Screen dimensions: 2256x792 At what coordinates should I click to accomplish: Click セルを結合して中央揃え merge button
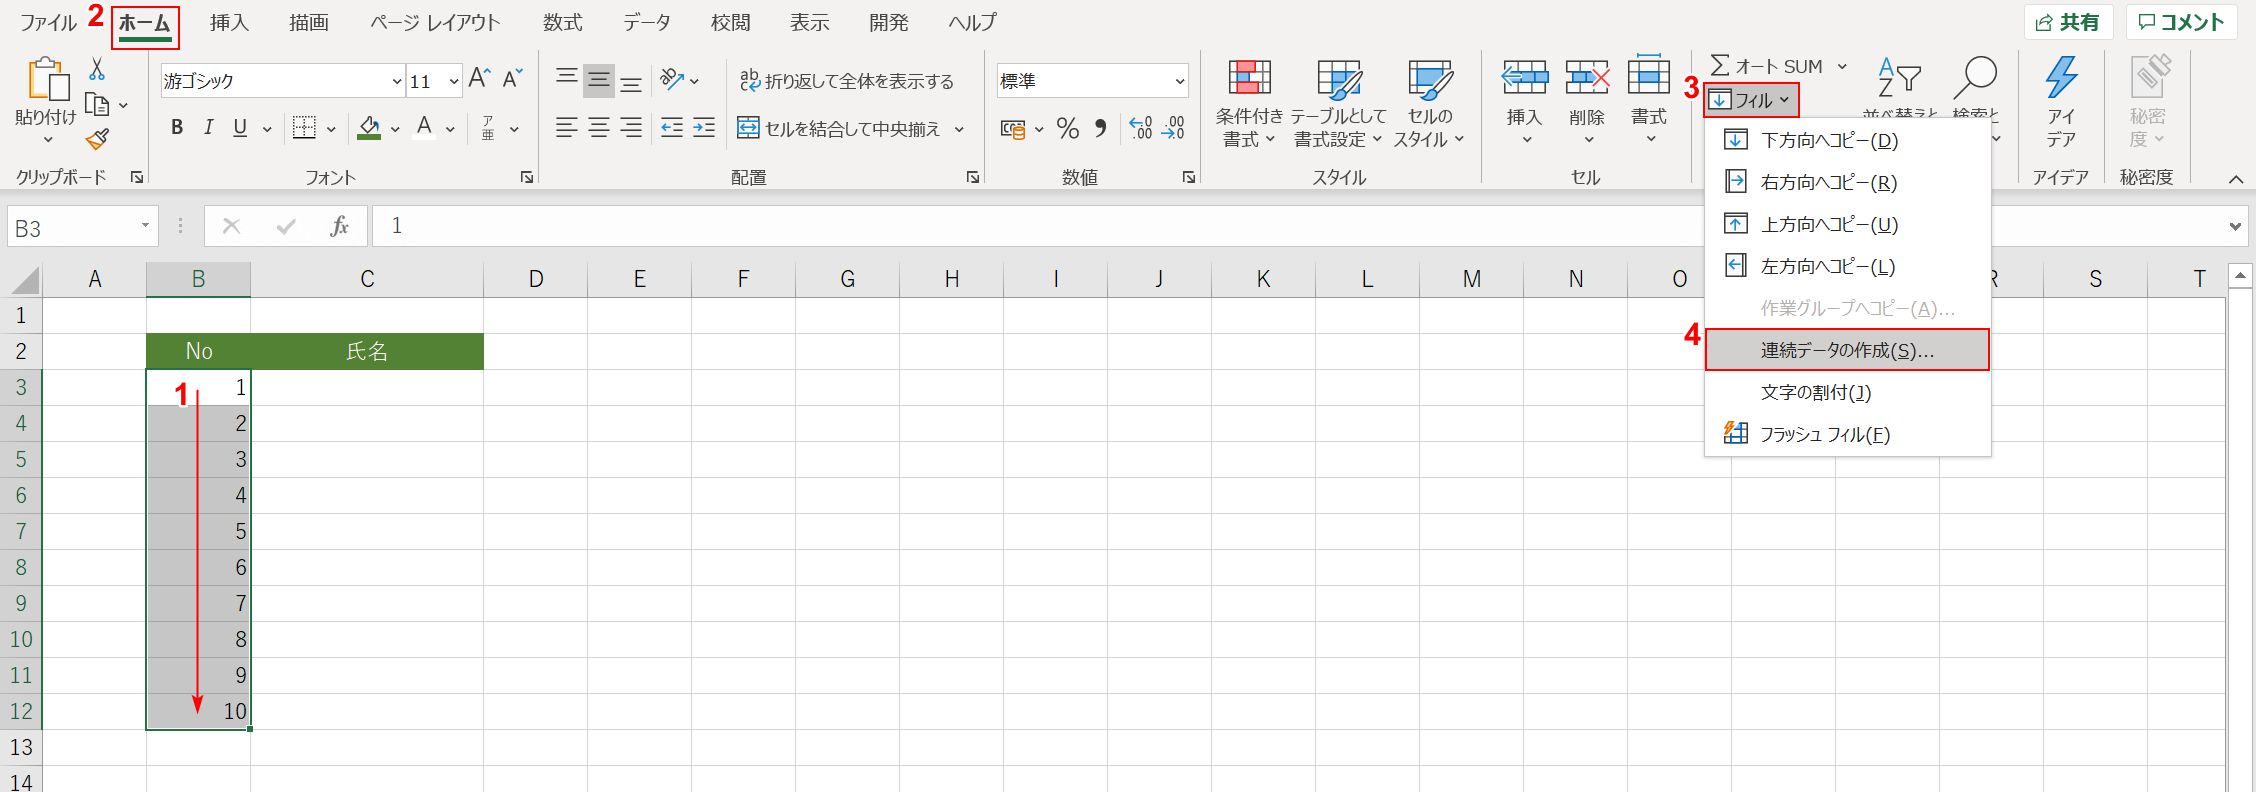tap(839, 128)
